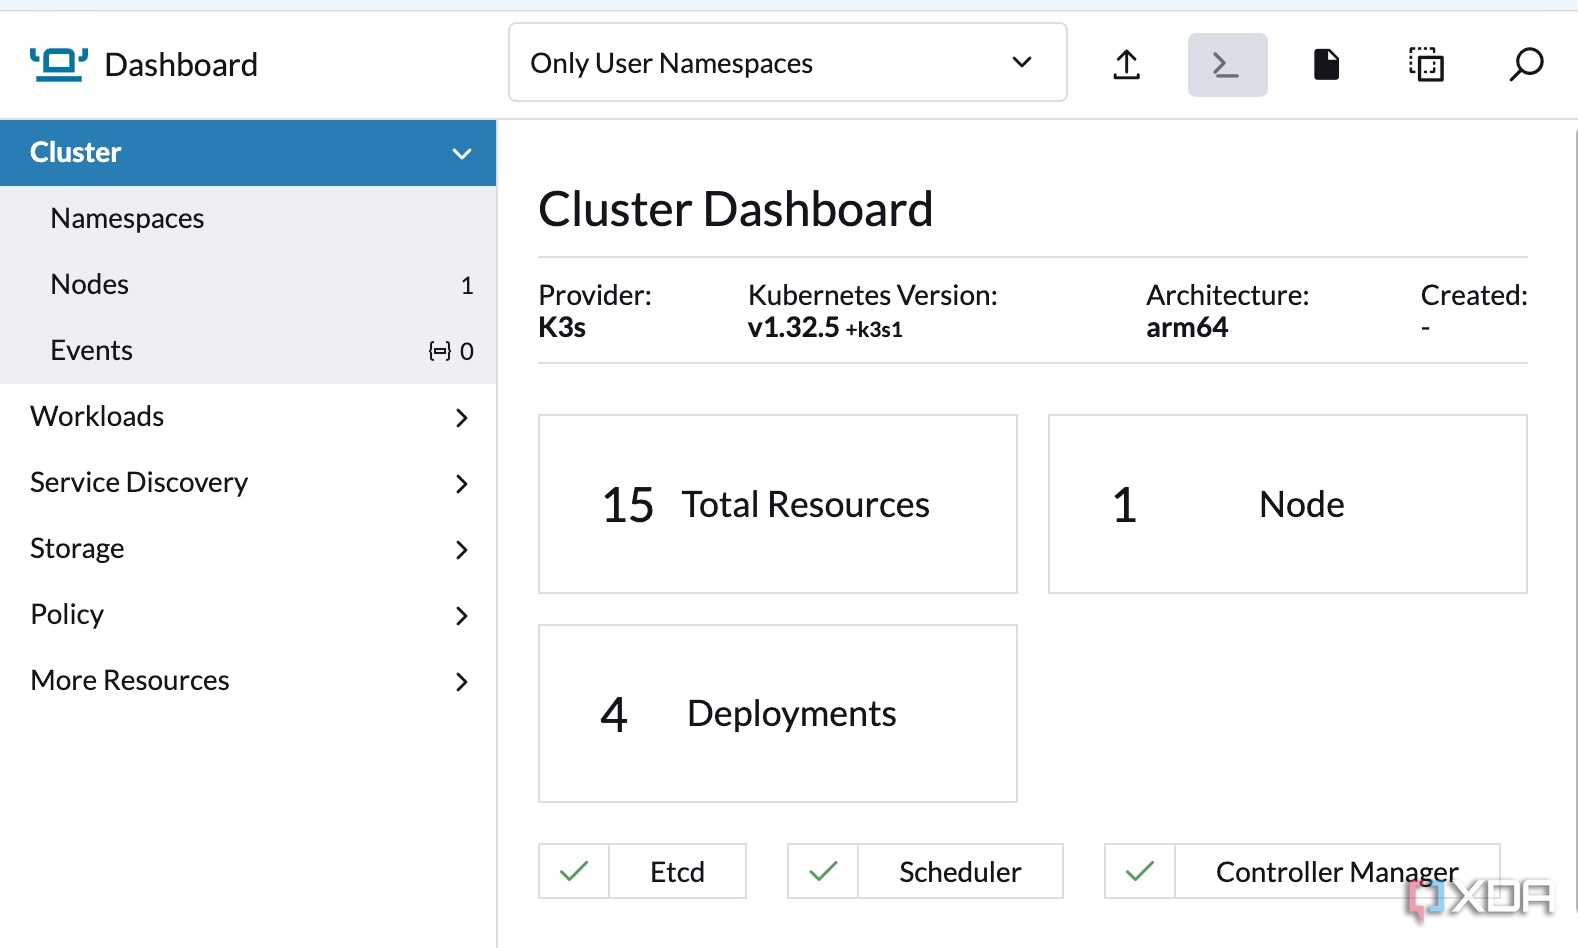Click the Controller Manager checkmark icon

pyautogui.click(x=1140, y=871)
